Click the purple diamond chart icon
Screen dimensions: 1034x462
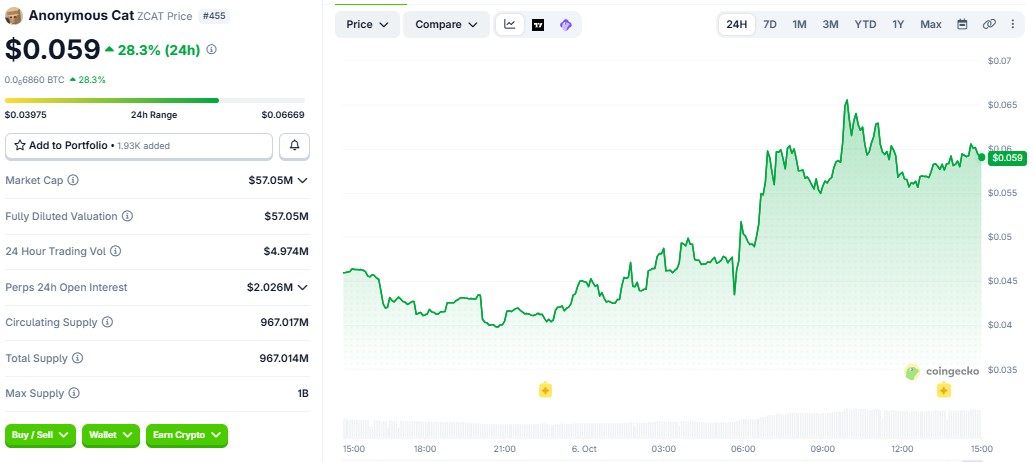point(565,25)
